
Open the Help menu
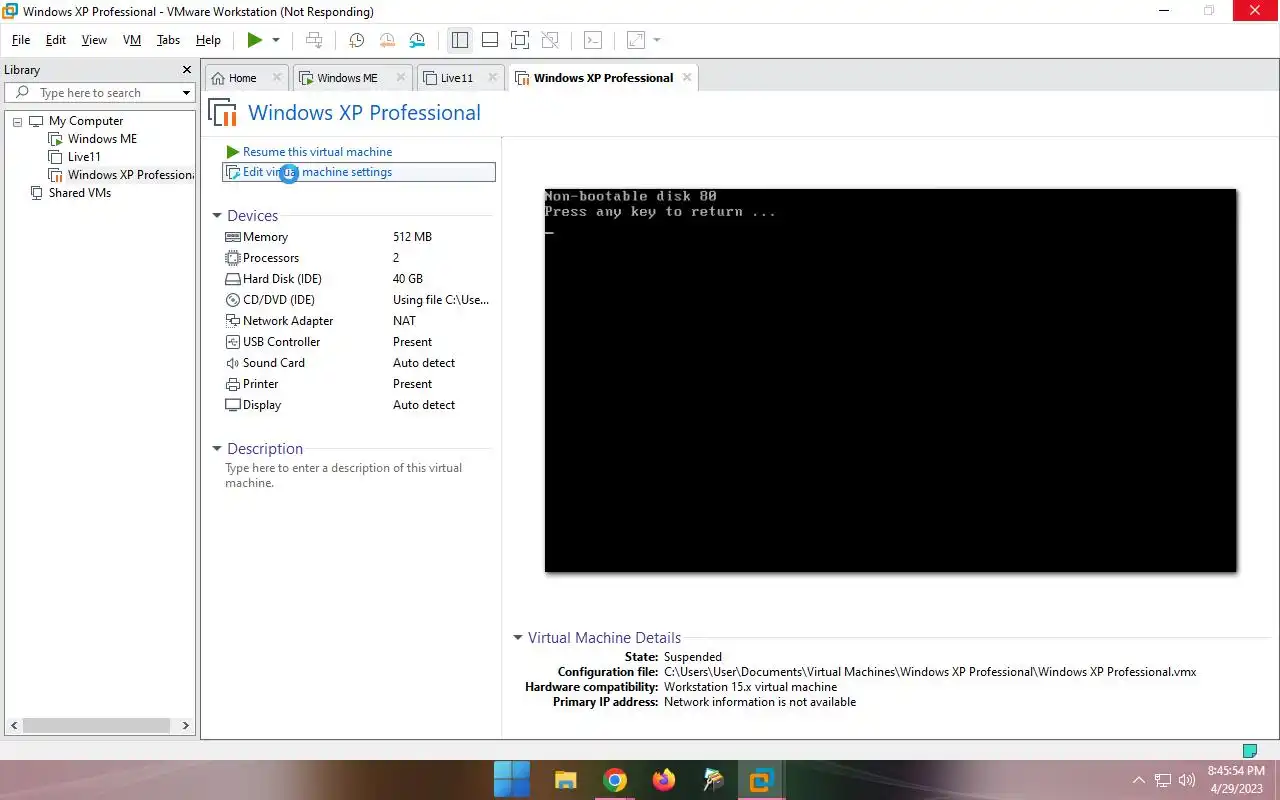point(208,40)
